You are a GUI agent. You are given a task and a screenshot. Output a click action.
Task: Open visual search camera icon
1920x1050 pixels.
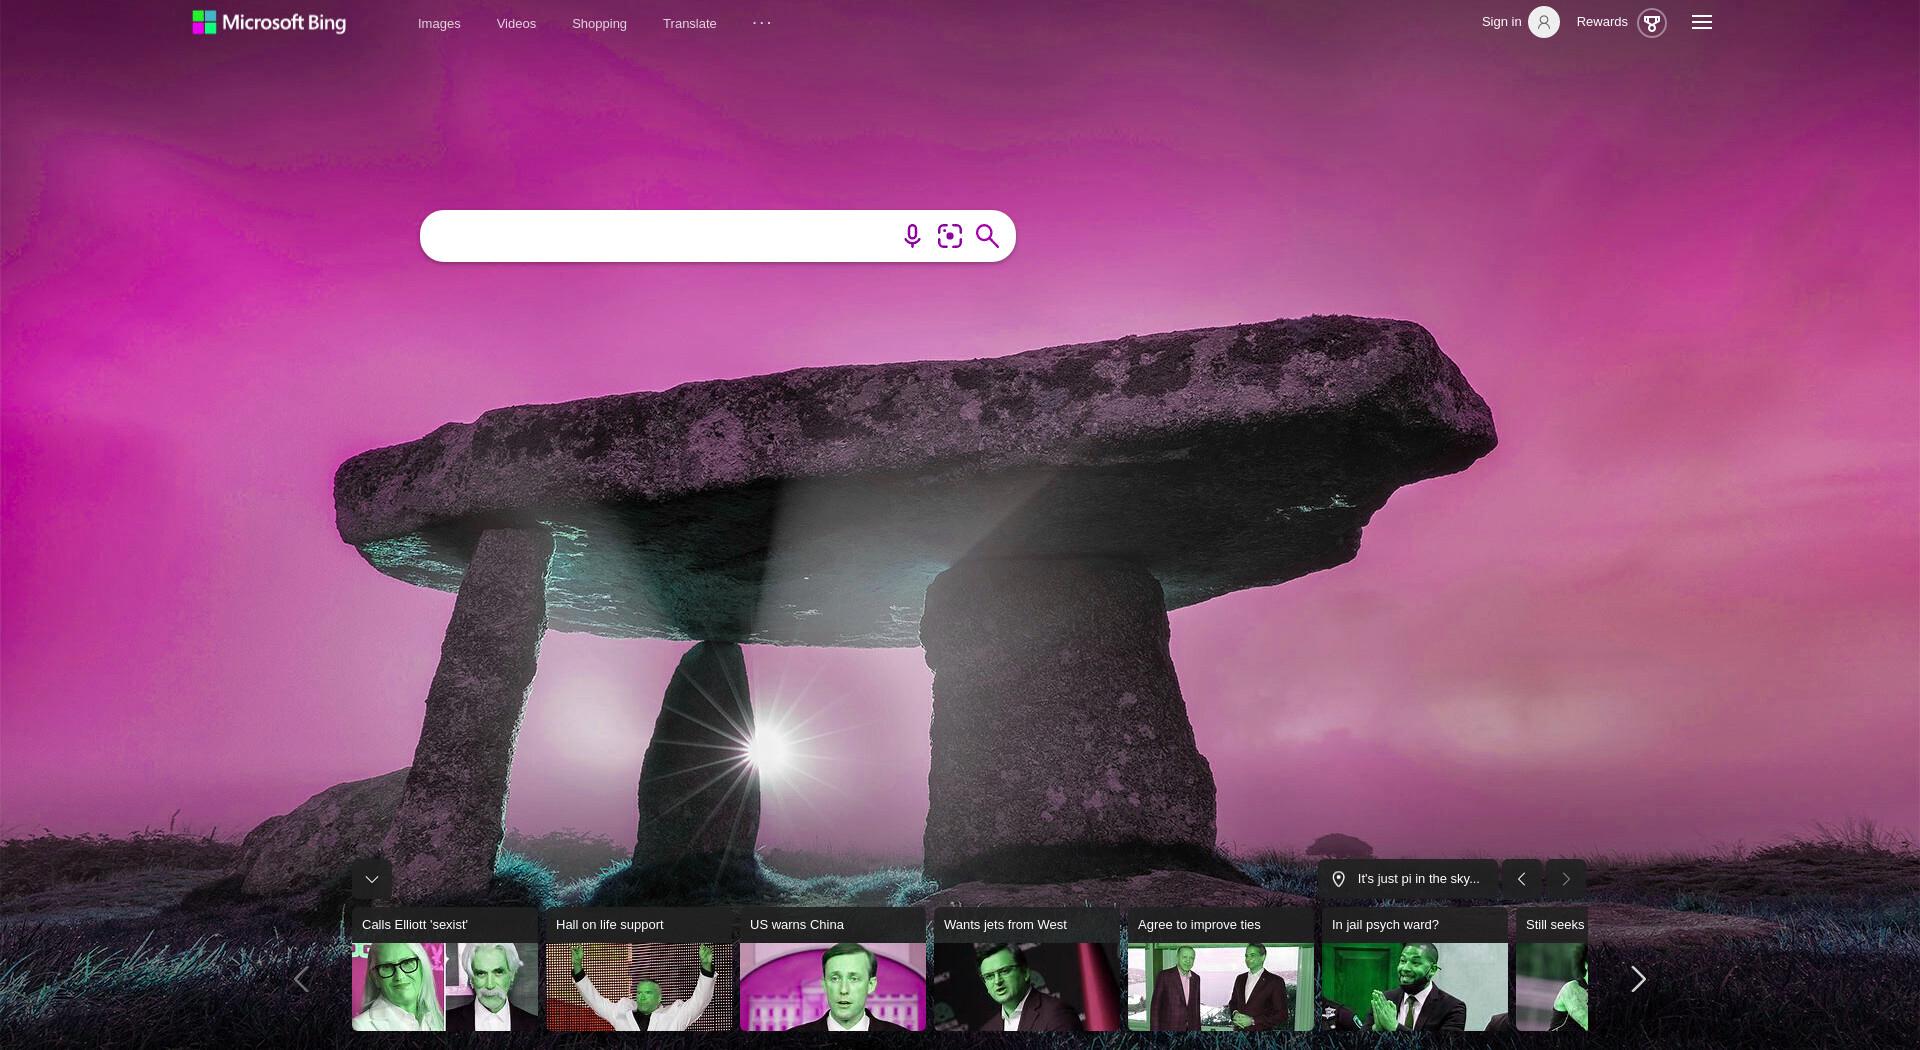(x=950, y=236)
